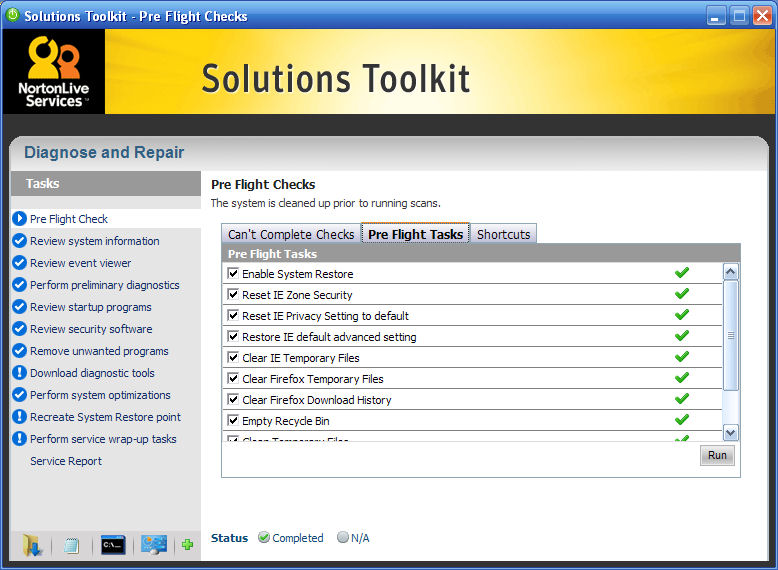Uncheck Reset IE Privacy Setting to default
The width and height of the screenshot is (778, 570).
pos(233,315)
